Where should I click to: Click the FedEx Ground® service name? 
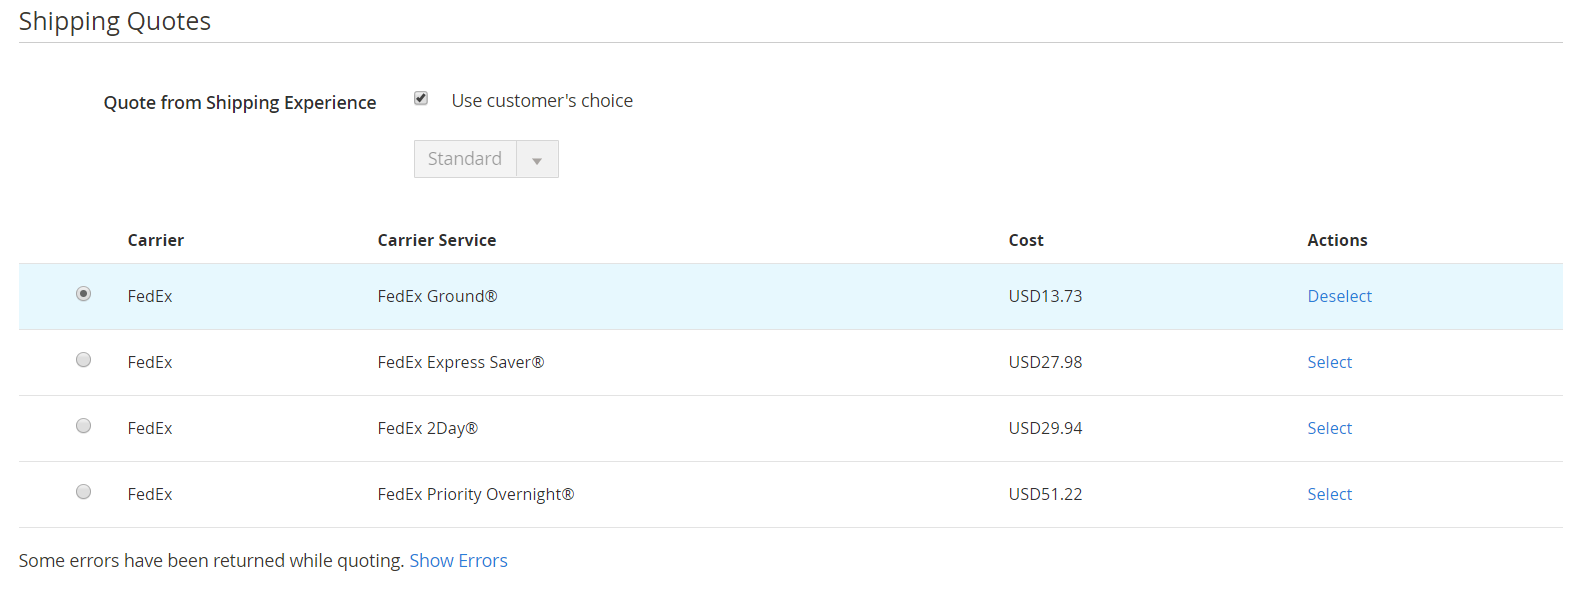[437, 296]
